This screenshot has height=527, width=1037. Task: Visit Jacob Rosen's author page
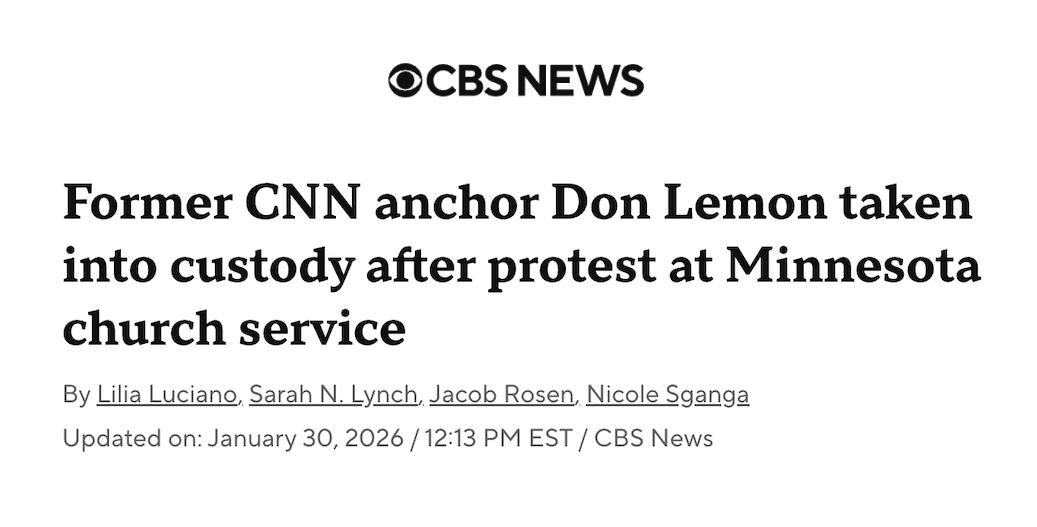[x=502, y=395]
